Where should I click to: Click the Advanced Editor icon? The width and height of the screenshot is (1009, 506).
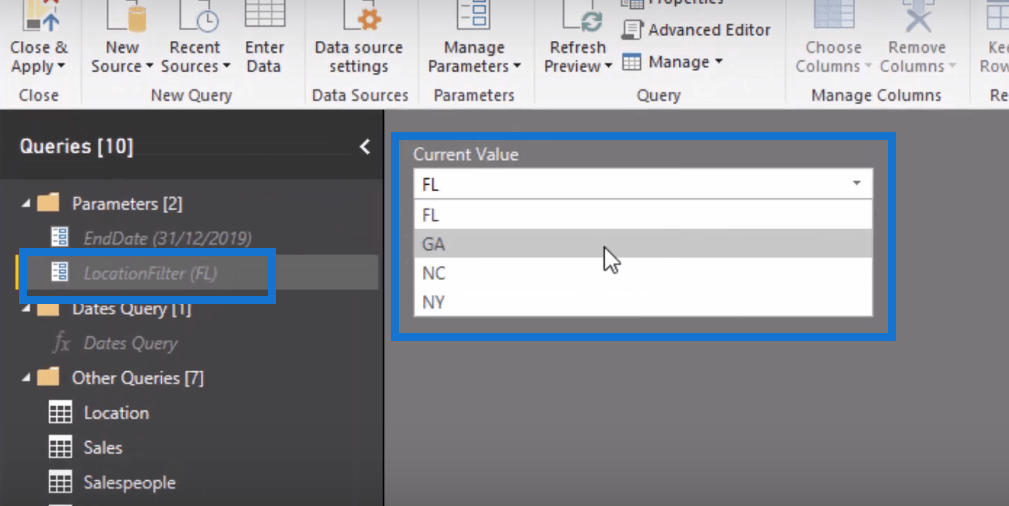point(632,30)
